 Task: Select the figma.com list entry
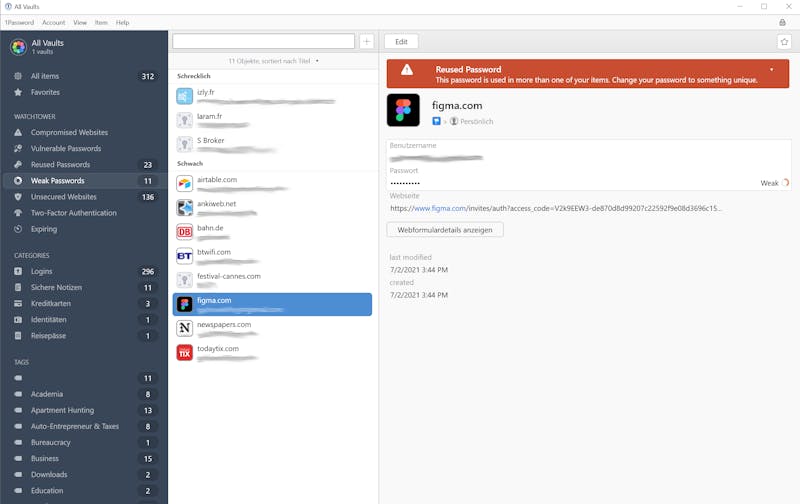coord(272,305)
